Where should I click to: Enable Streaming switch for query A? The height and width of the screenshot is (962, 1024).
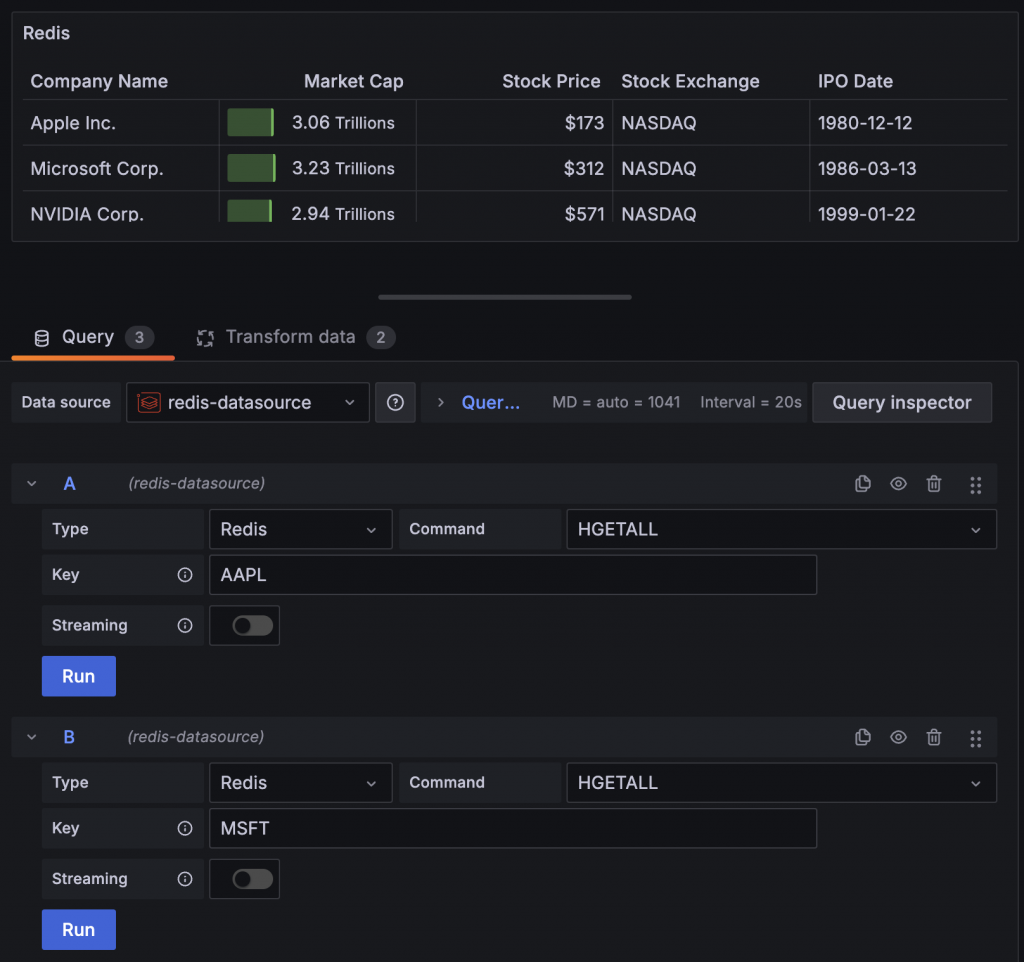click(253, 626)
